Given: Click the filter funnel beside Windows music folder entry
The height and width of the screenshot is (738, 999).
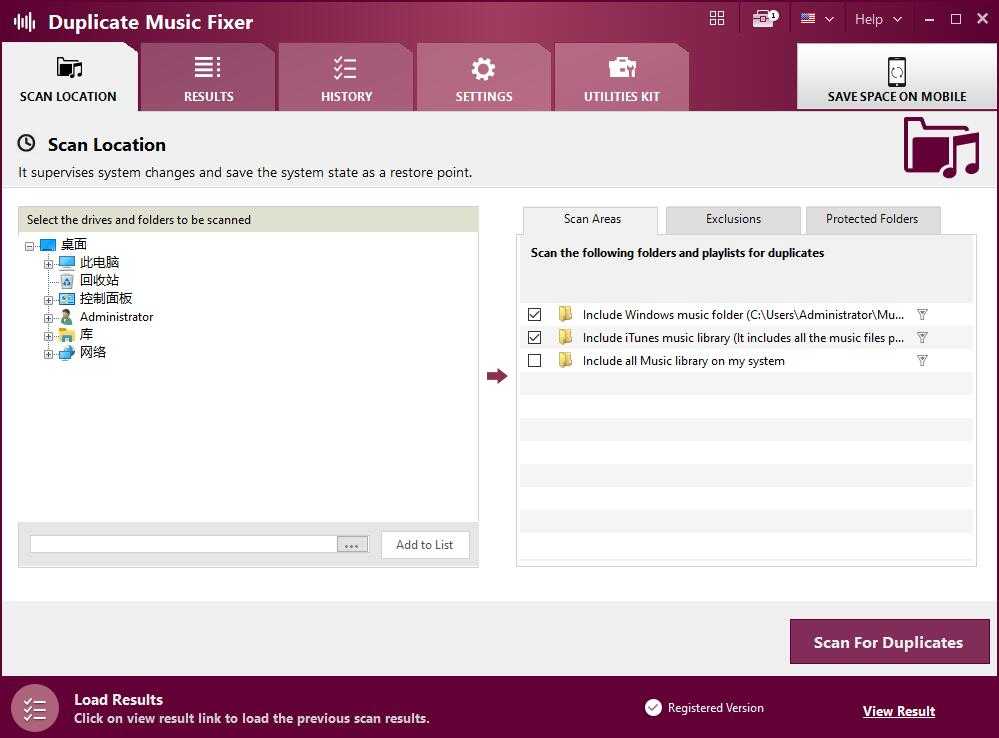Looking at the screenshot, I should click(921, 314).
